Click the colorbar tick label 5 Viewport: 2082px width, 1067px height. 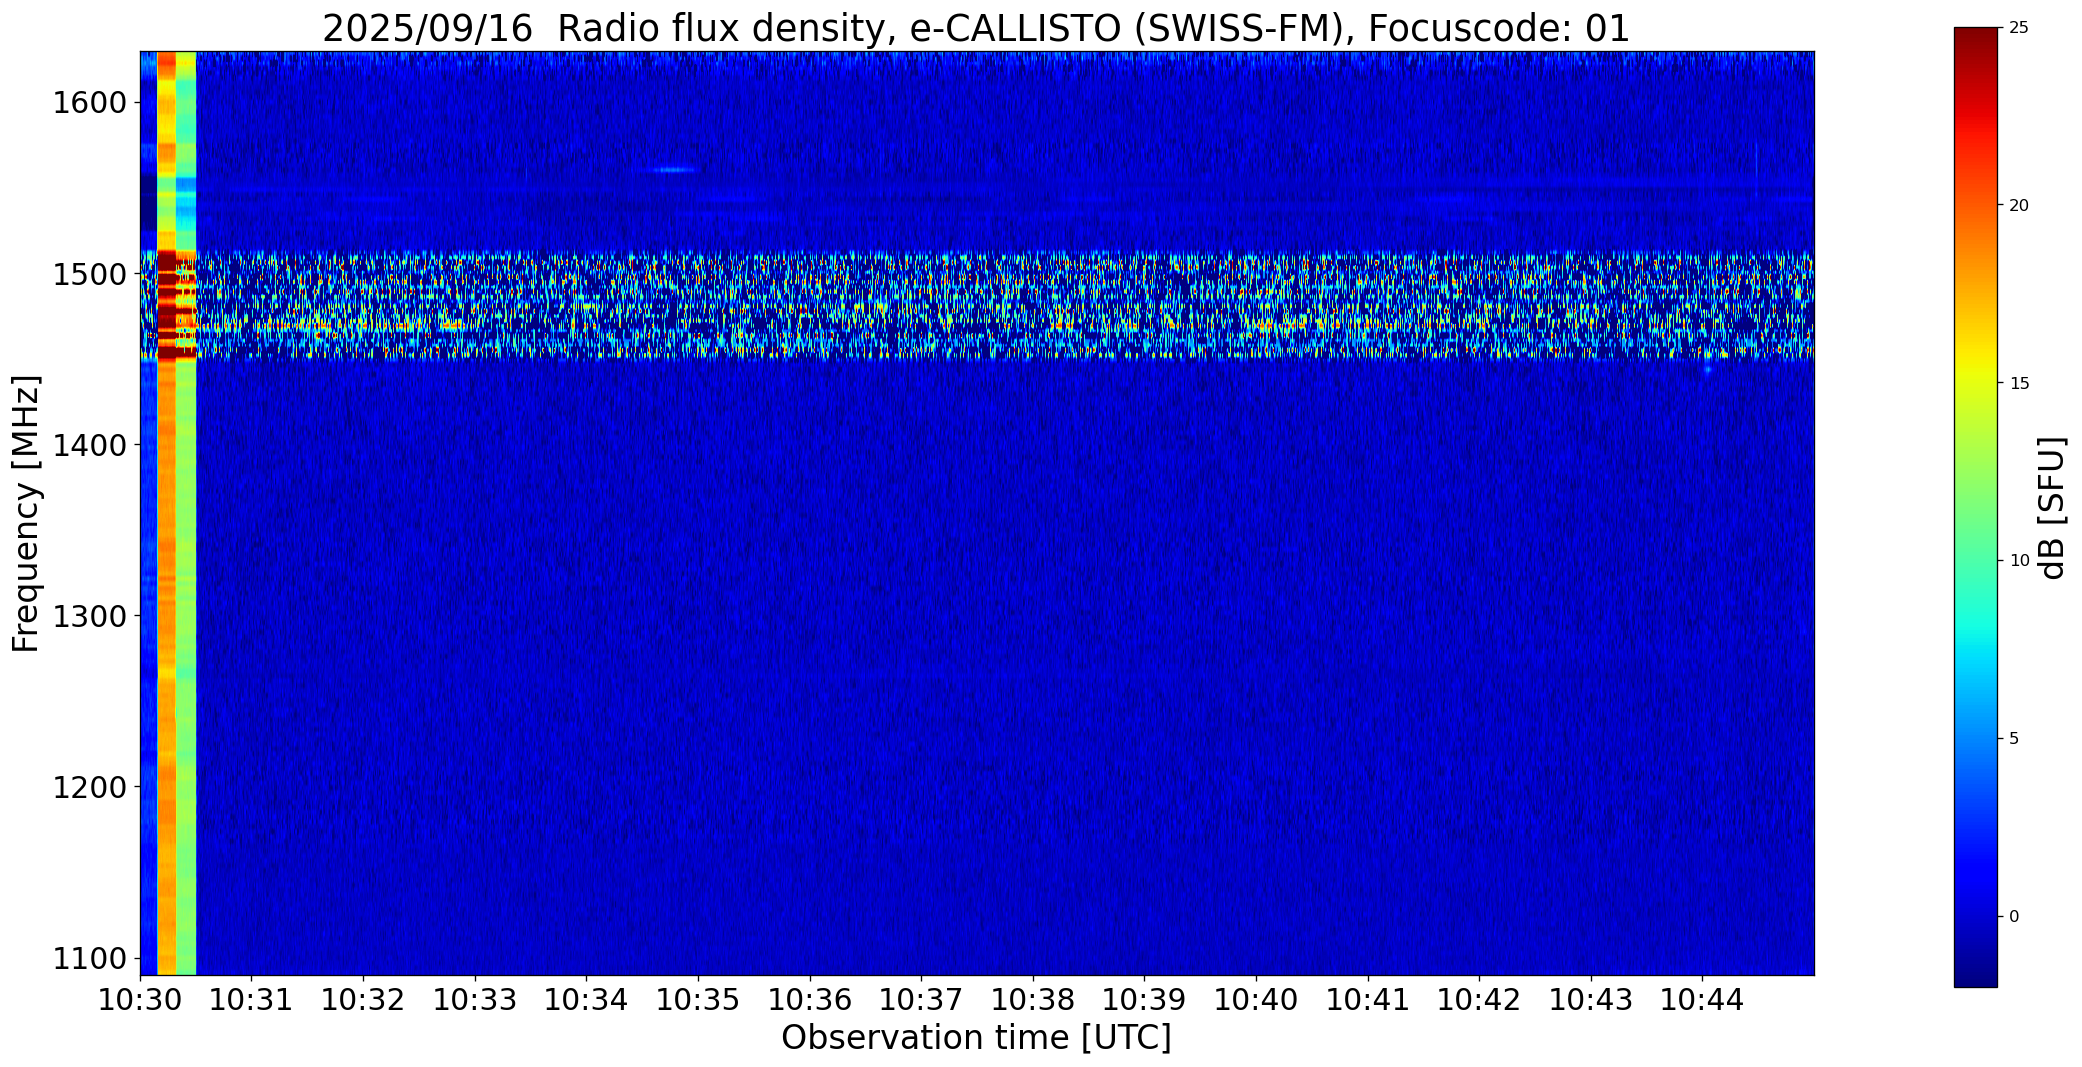click(2014, 739)
